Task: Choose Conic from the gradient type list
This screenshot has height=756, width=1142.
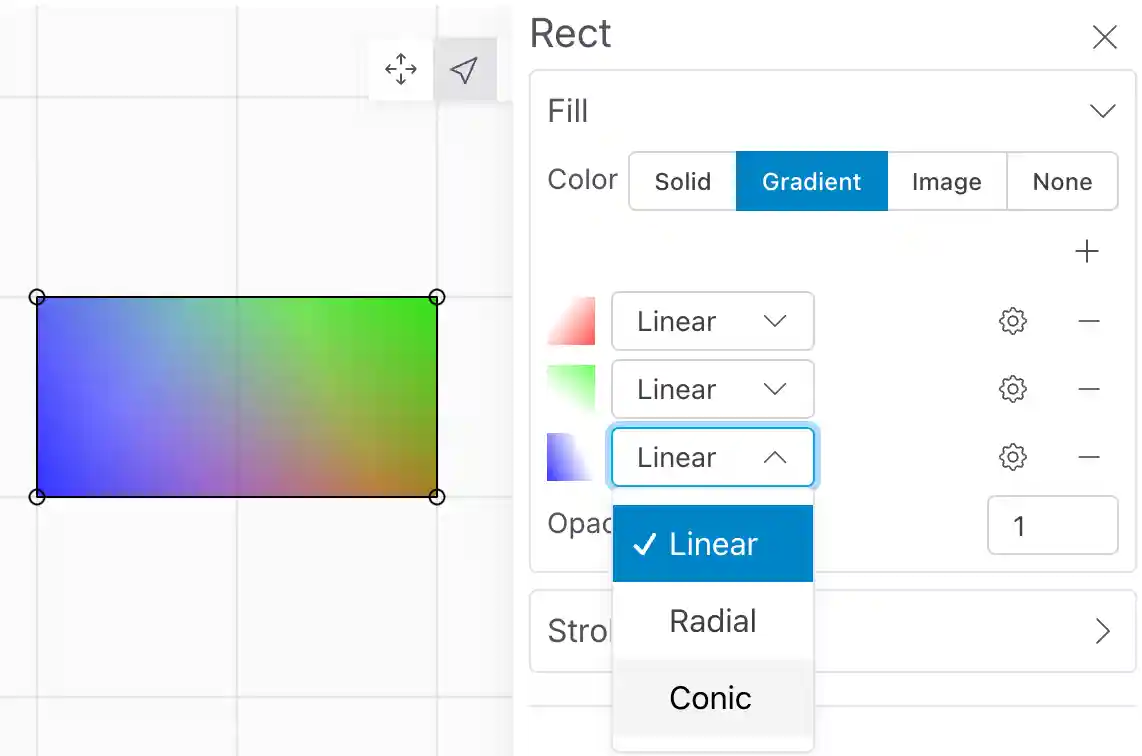Action: [x=711, y=697]
